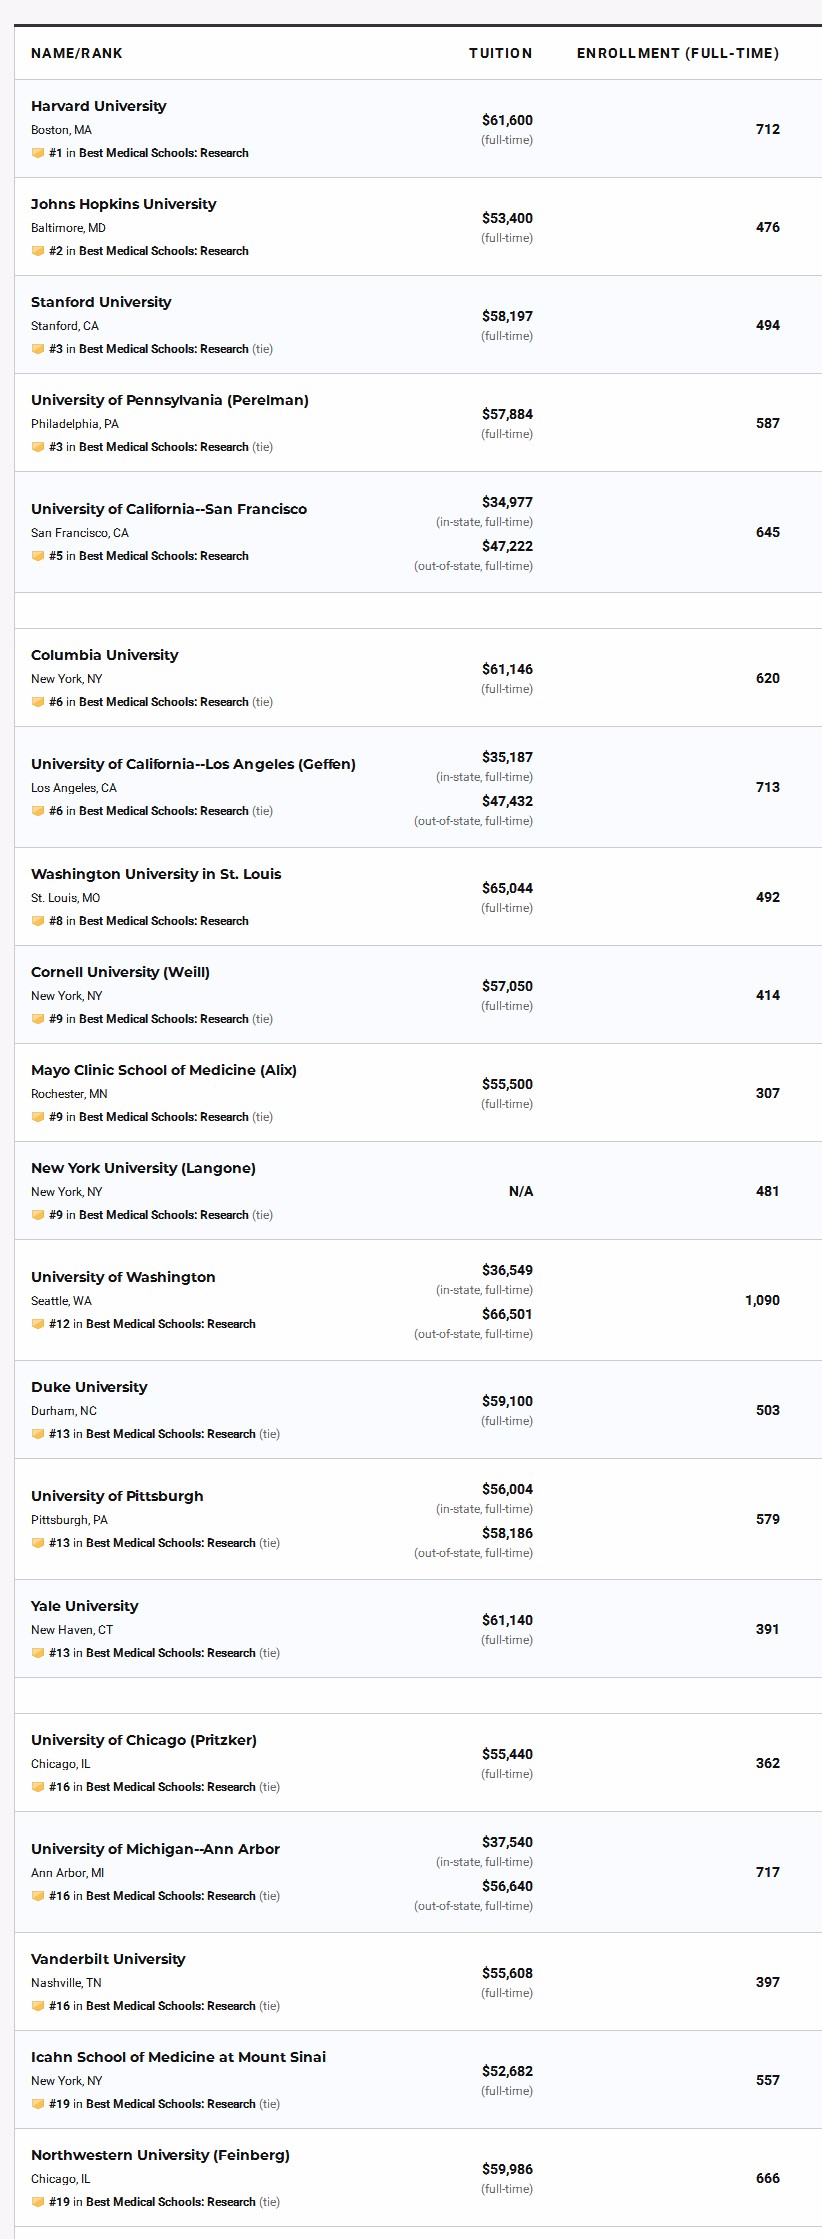The image size is (822, 2239).
Task: Click the badge icon under Northwestern University (Feinberg)
Action: tap(38, 2202)
